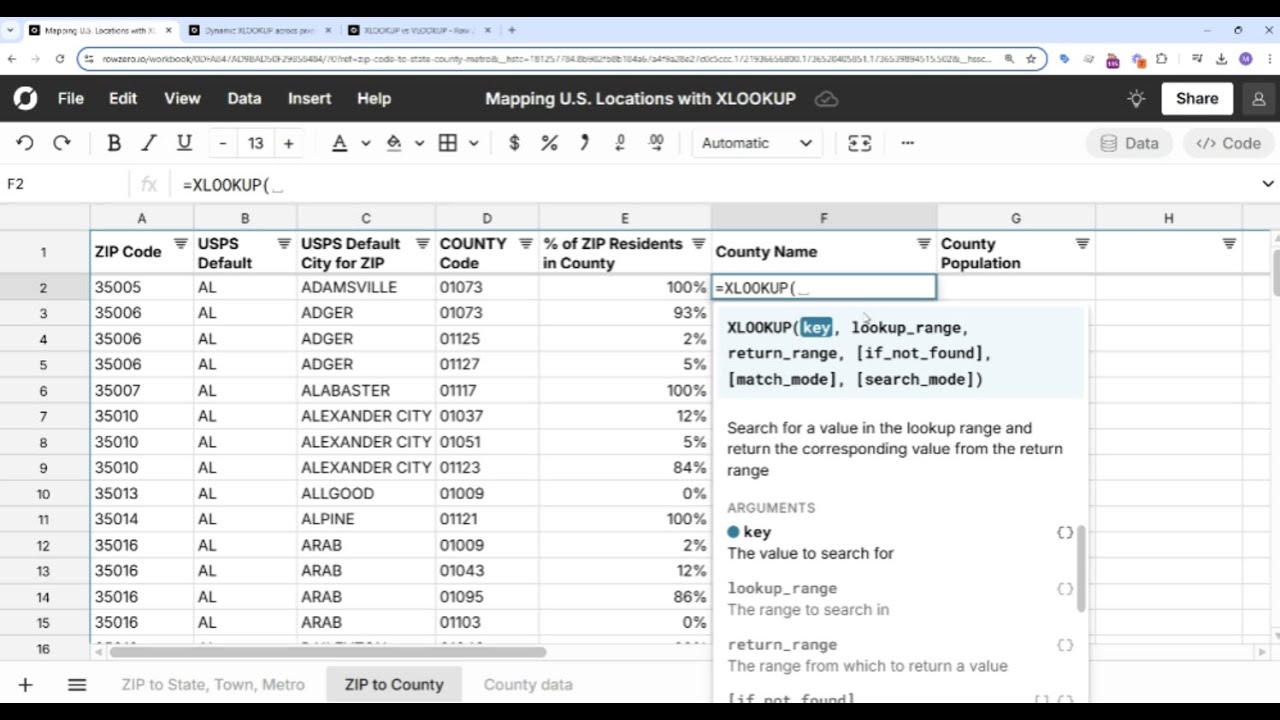Screen dimensions: 1280x720
Task: Open the Help menu
Action: (374, 98)
